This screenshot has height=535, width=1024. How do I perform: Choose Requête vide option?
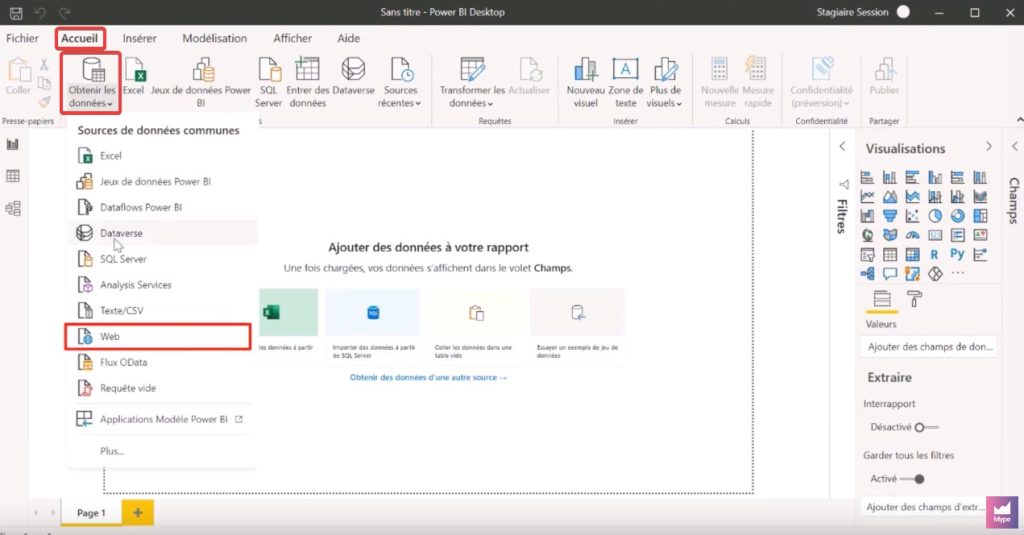click(x=163, y=388)
